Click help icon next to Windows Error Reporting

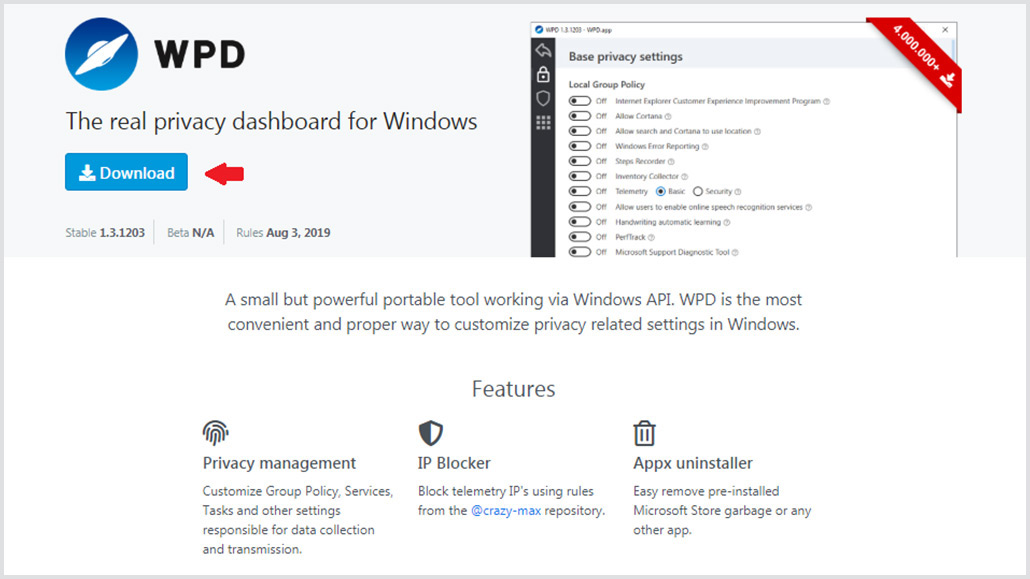pyautogui.click(x=705, y=147)
